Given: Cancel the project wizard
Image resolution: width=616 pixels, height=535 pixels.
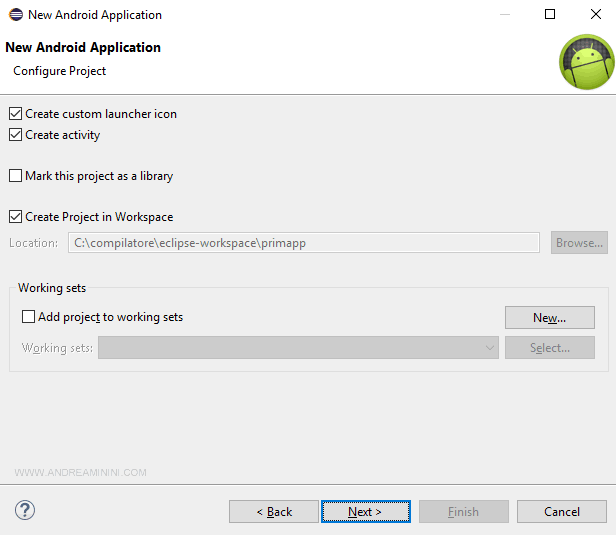Looking at the screenshot, I should click(561, 512).
